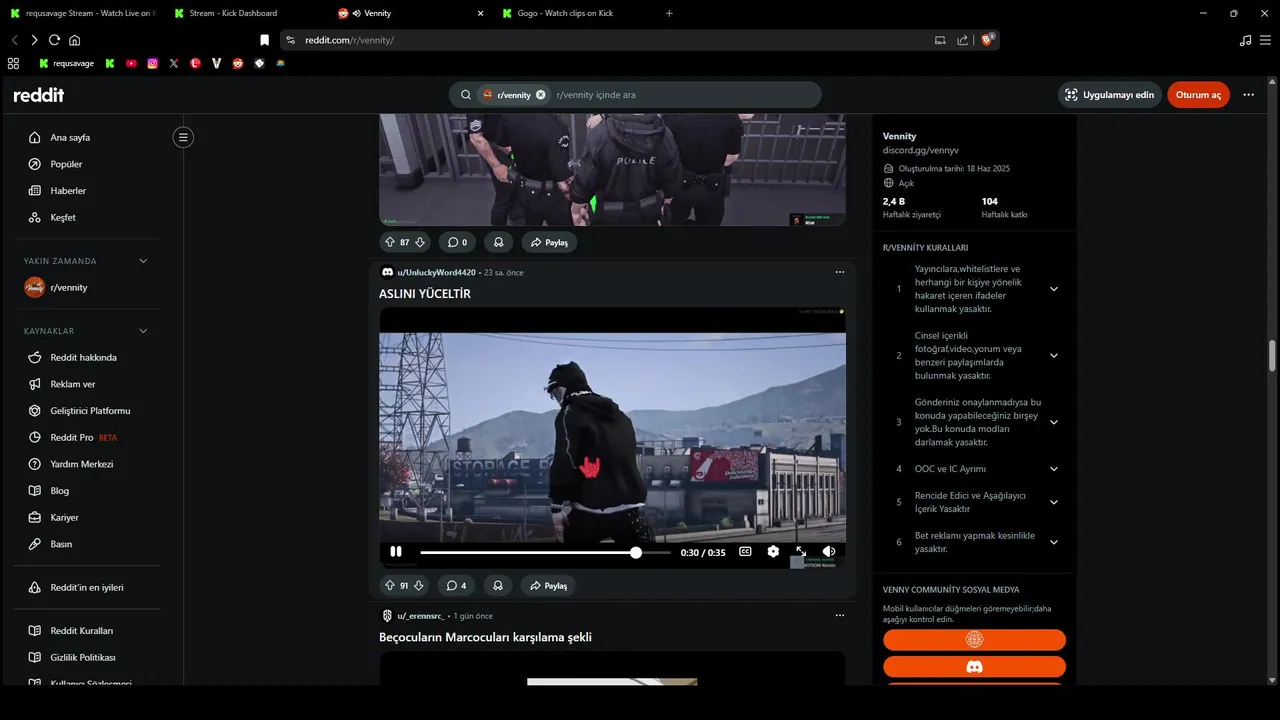Open the YouTube bookmark
Screen dimensions: 1280x720
tap(131, 63)
